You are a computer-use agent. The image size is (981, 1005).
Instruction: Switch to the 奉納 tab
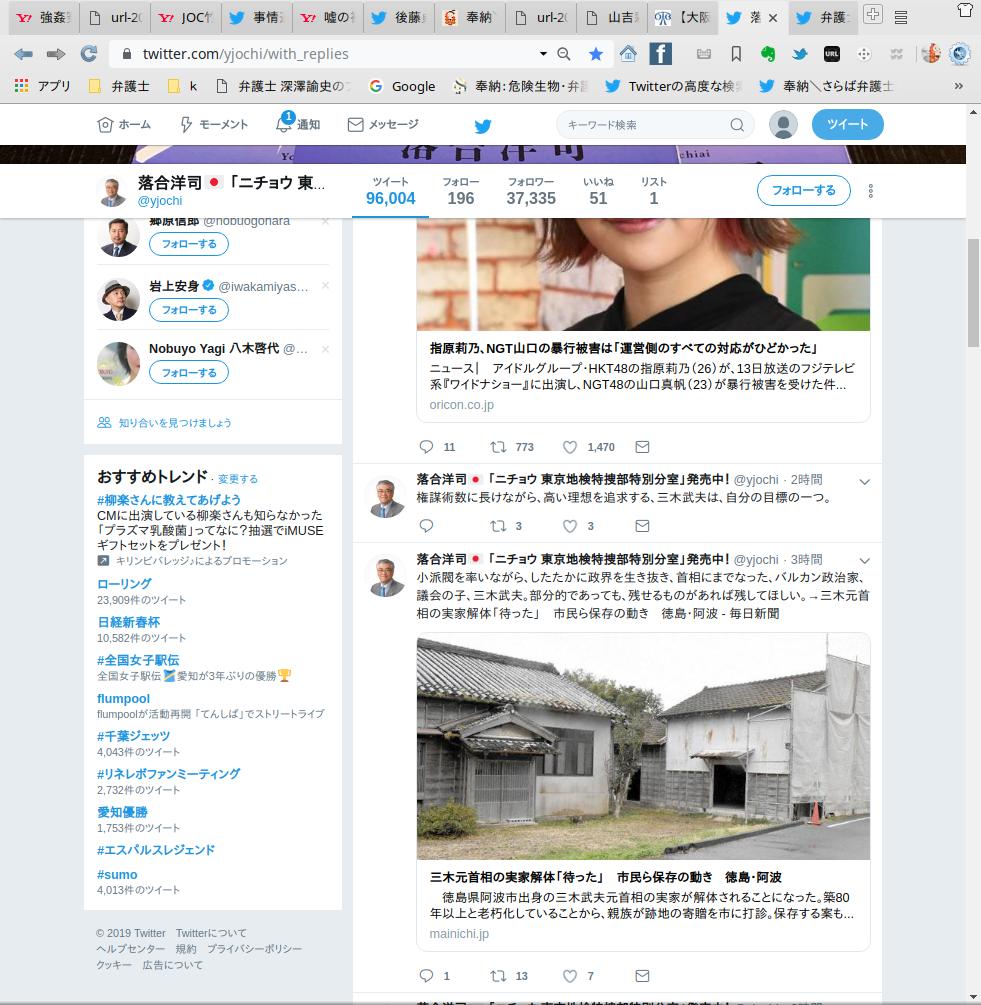pos(469,18)
